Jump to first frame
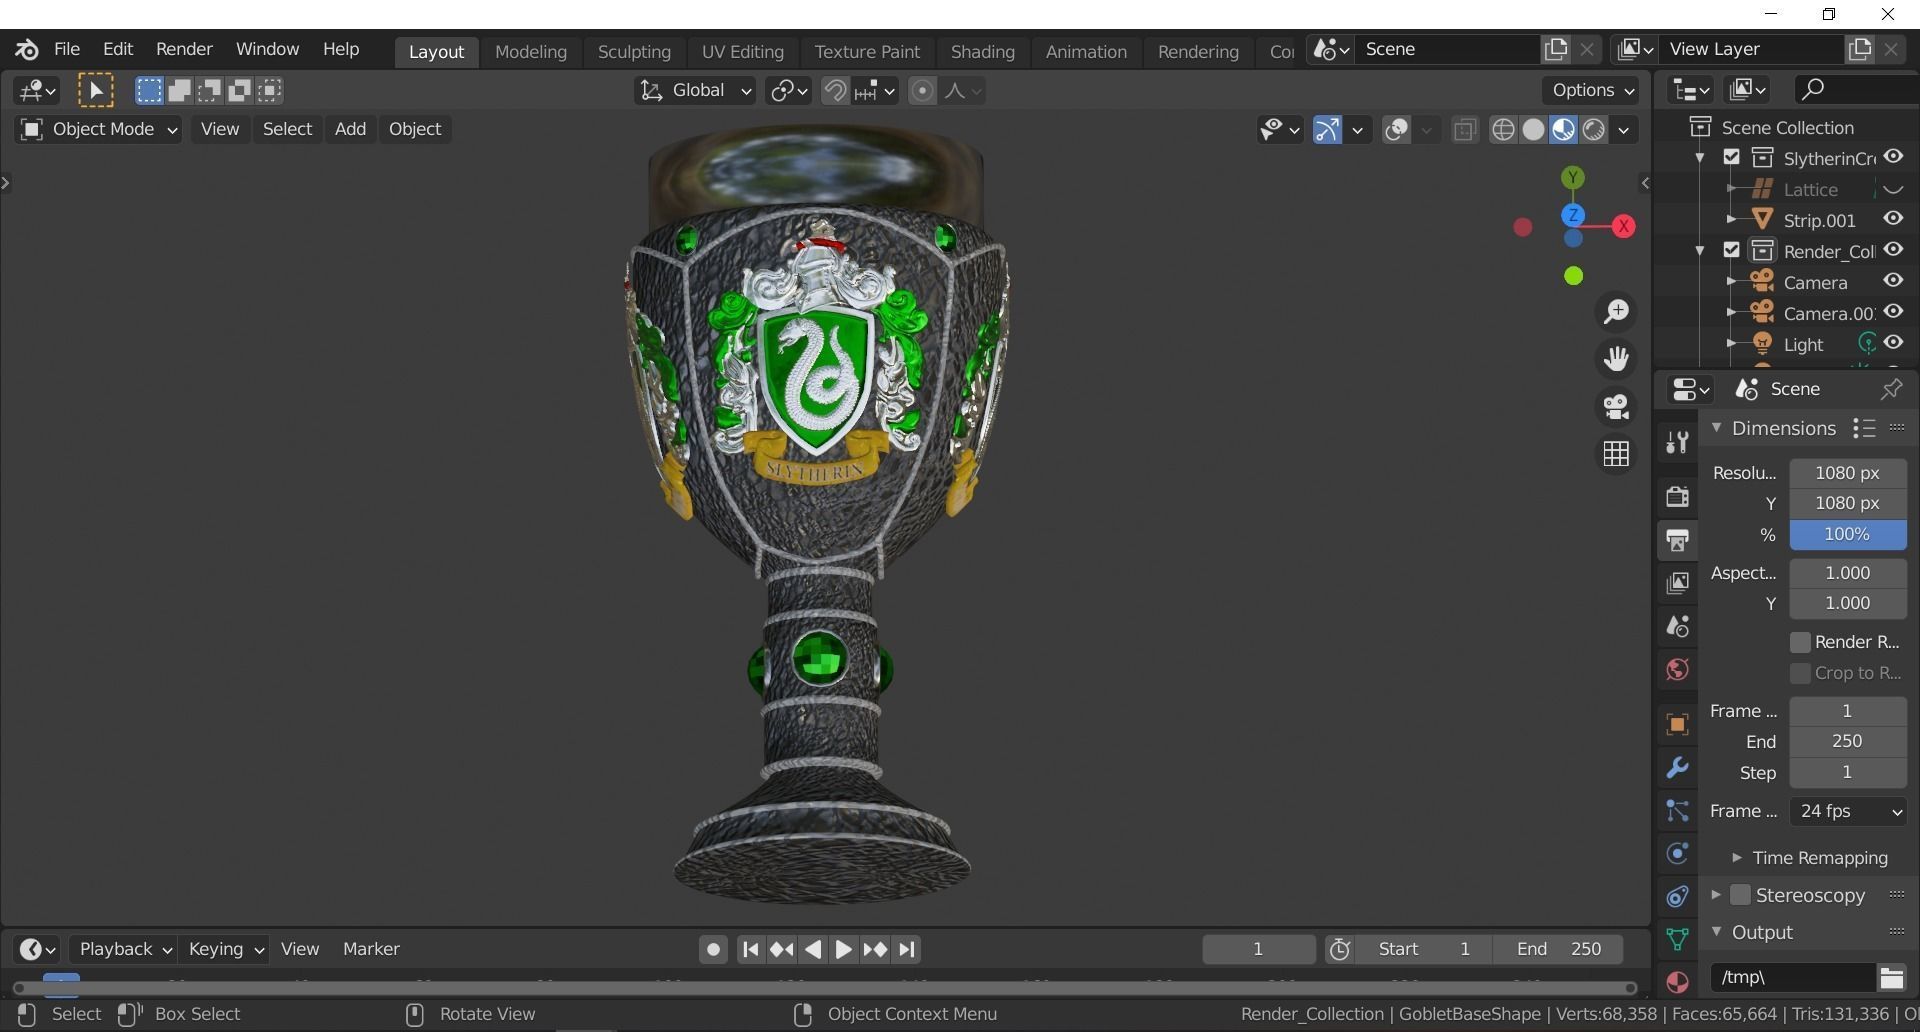This screenshot has width=1920, height=1032. tap(751, 949)
